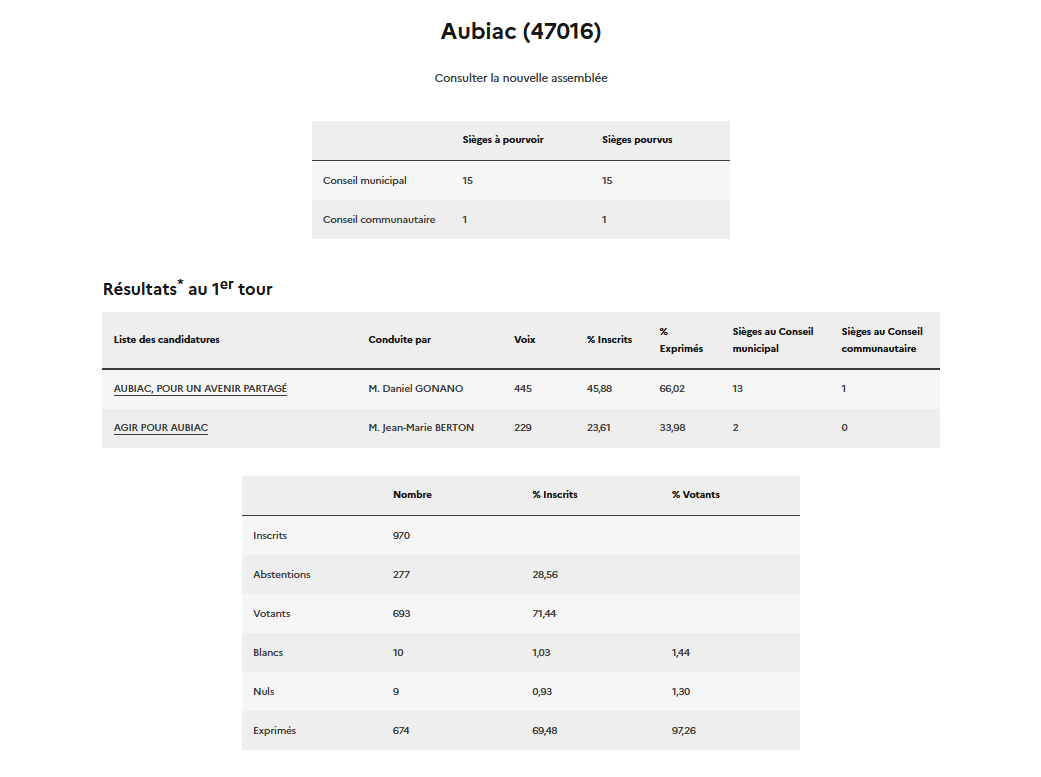The height and width of the screenshot is (777, 1041).
Task: Open the AGIR POUR AUBIAC list link
Action: click(161, 427)
